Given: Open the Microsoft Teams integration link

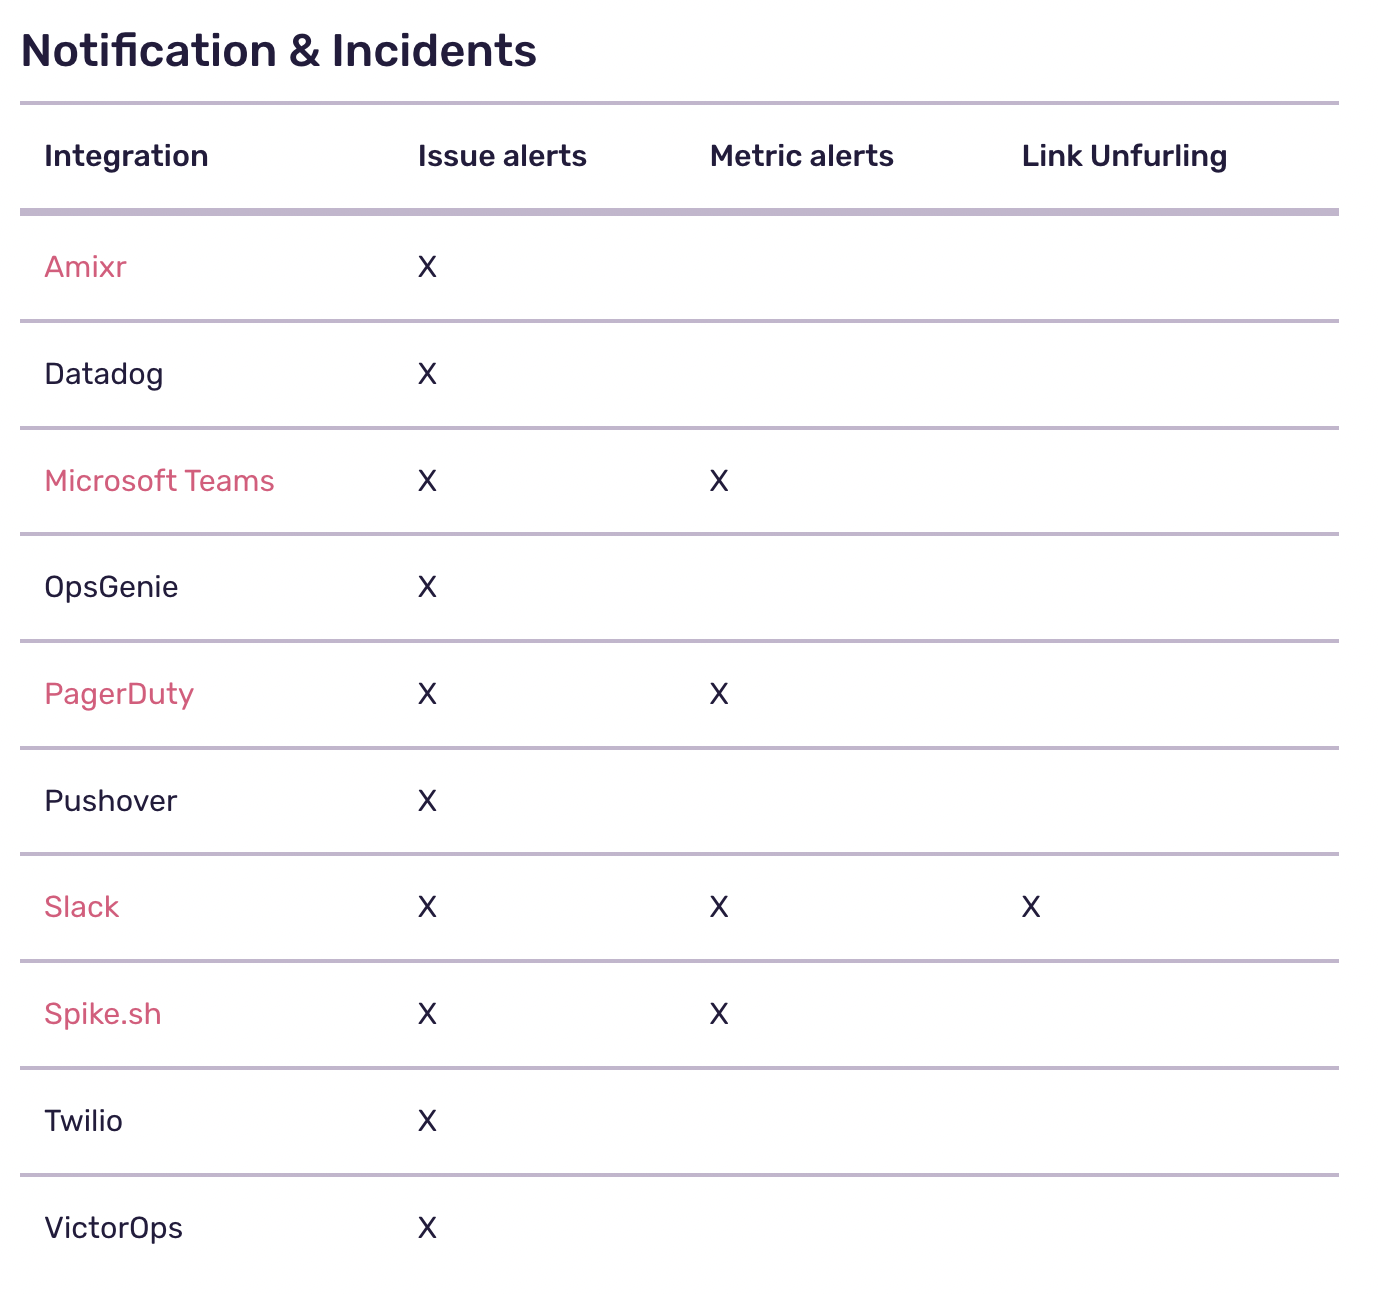Looking at the screenshot, I should point(159,481).
